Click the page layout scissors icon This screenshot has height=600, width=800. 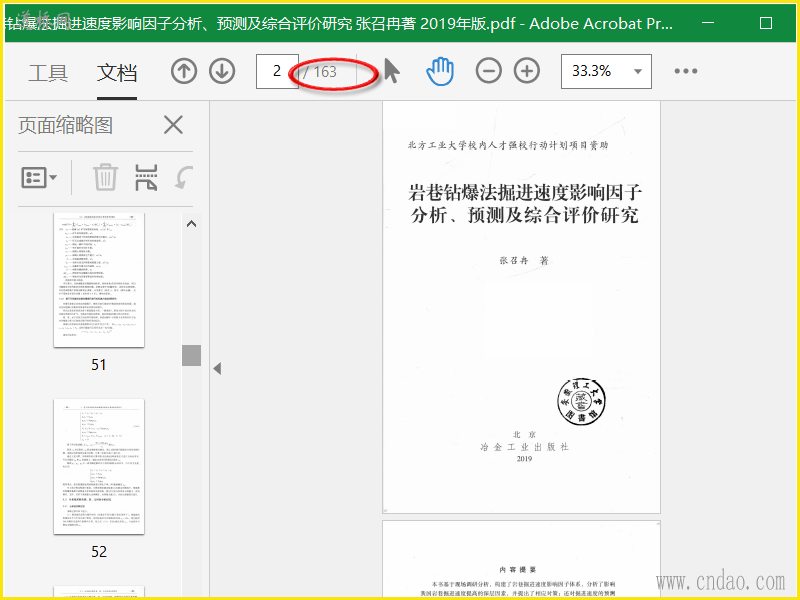pyautogui.click(x=146, y=177)
